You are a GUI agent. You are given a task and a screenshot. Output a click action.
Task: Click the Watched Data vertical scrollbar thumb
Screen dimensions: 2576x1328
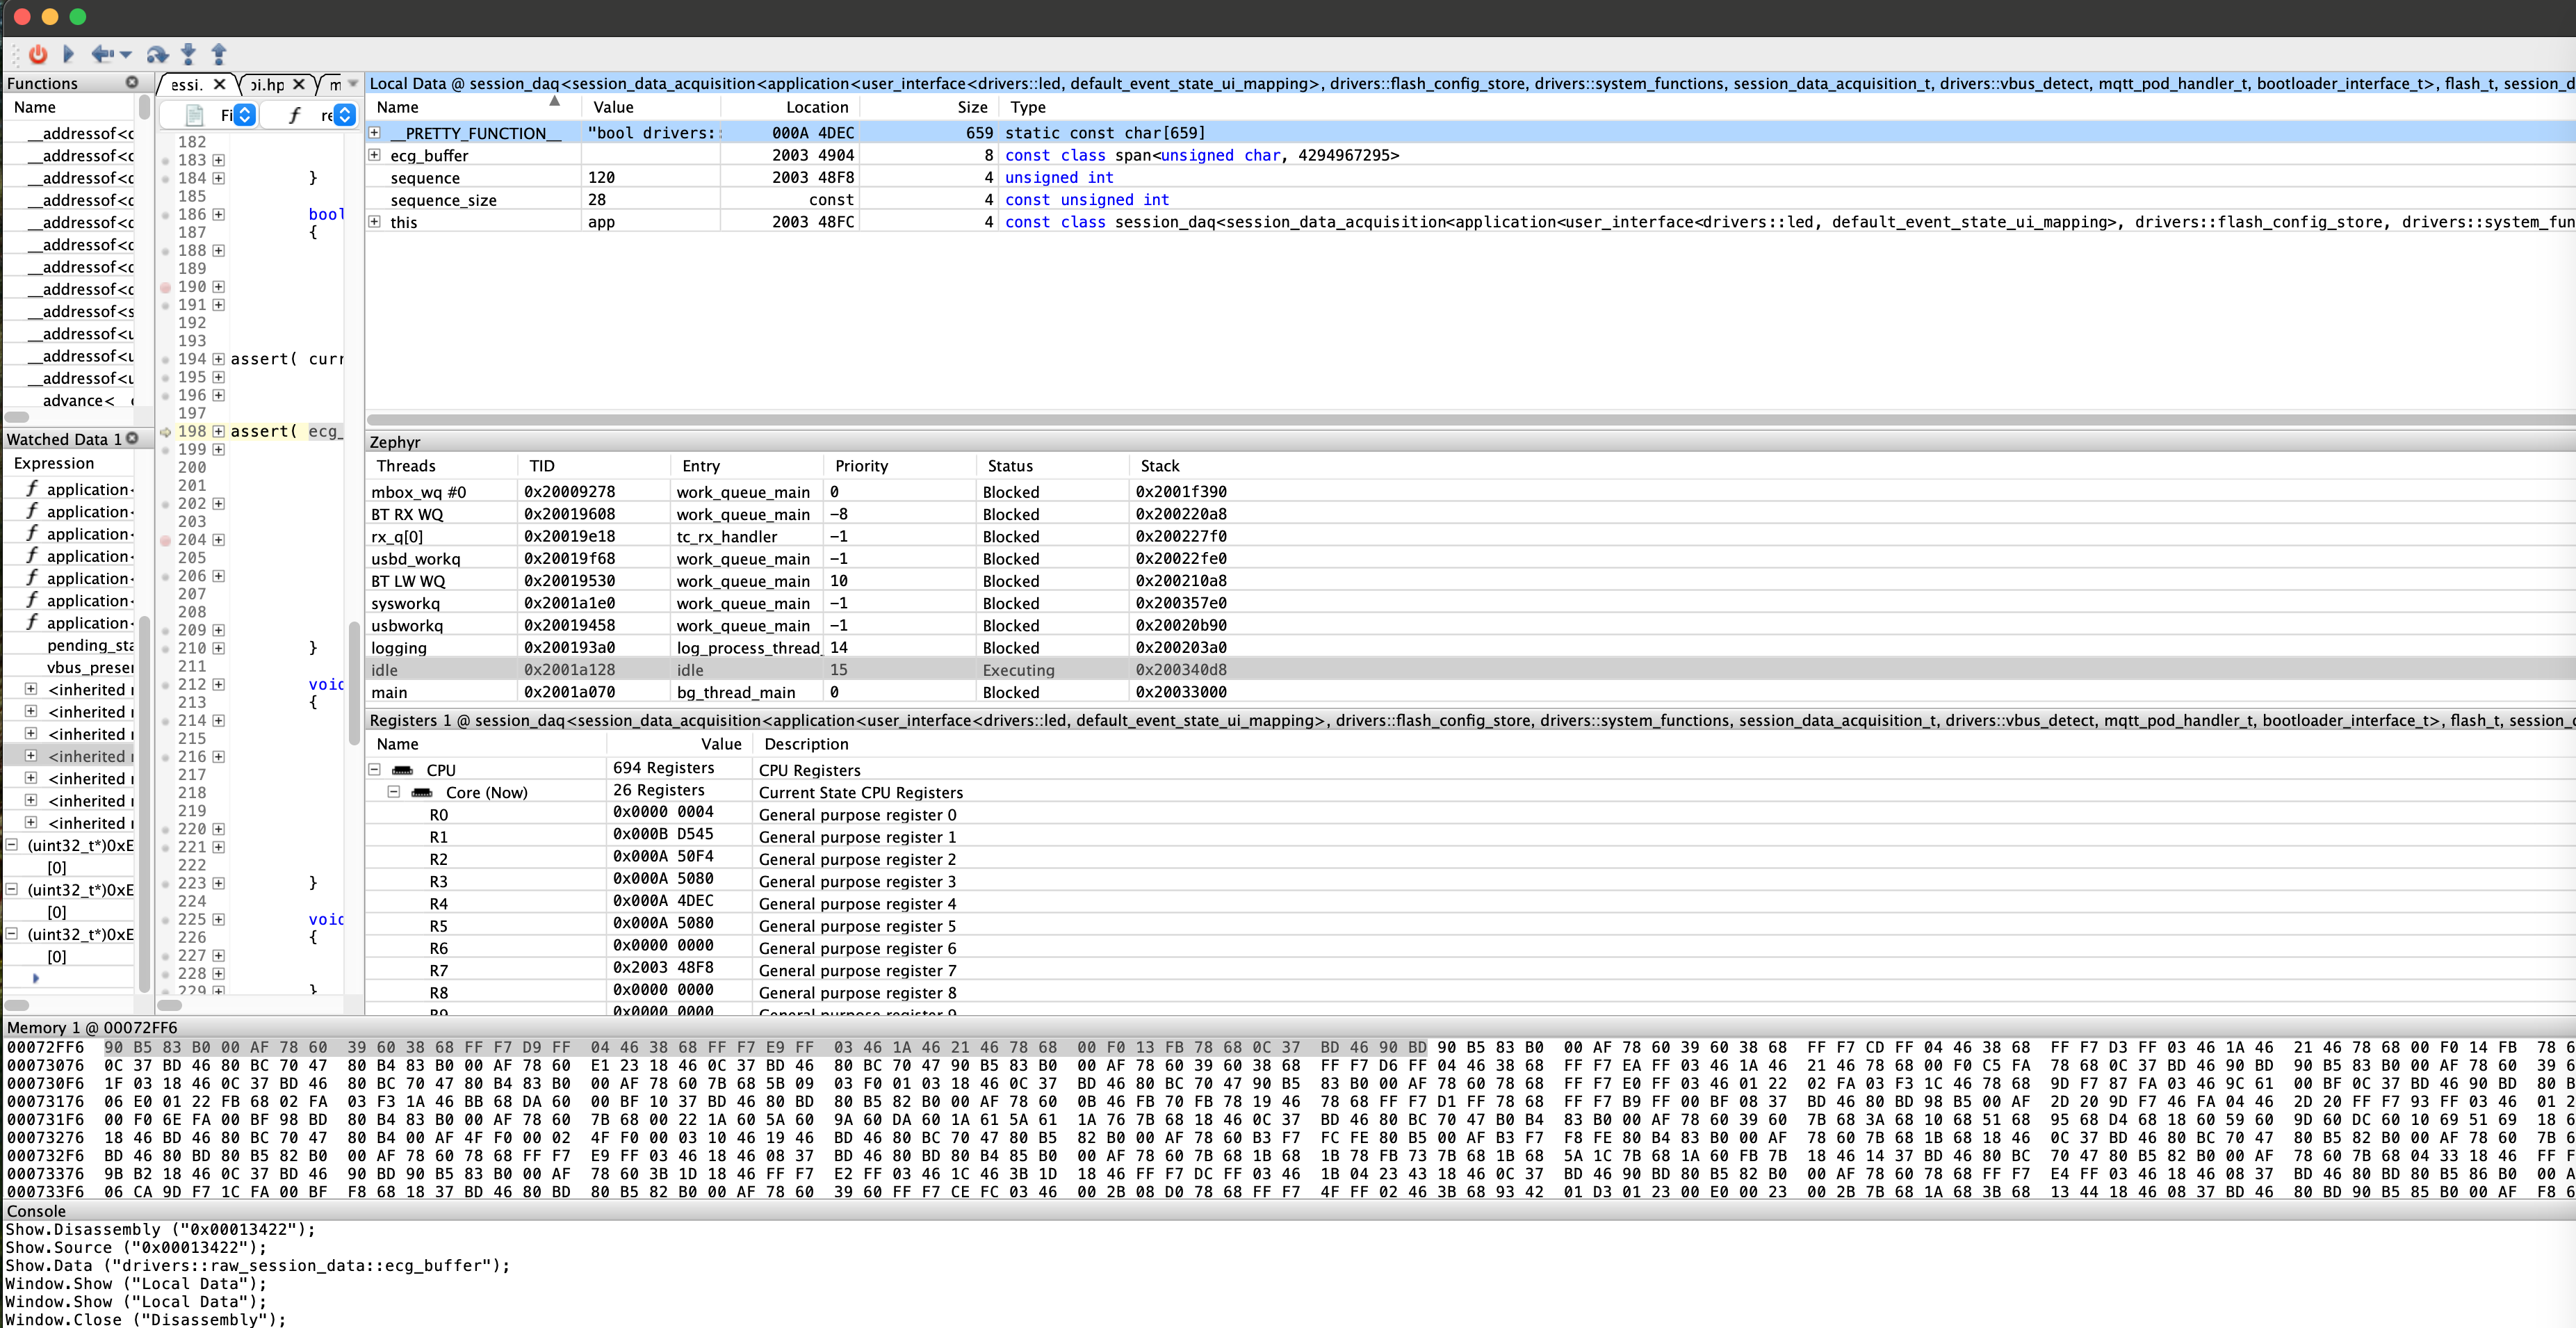145,803
